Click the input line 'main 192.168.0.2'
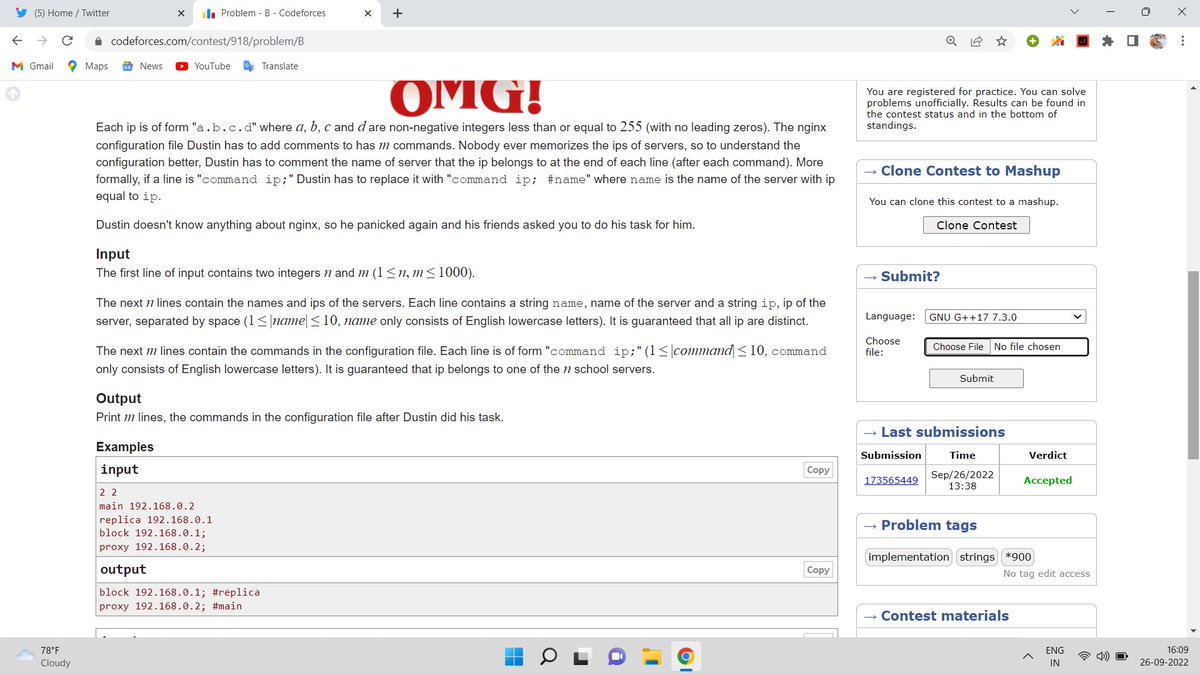This screenshot has height=675, width=1200. [x=147, y=506]
